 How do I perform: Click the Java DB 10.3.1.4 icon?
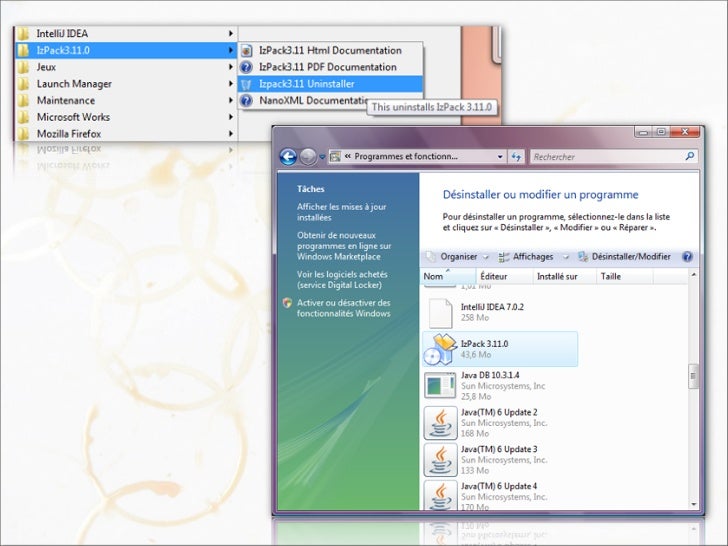point(440,386)
